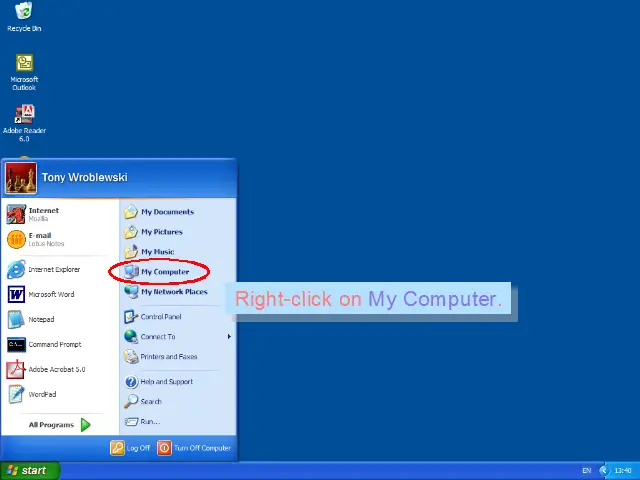Click Tony Wroblewski's user picture
The height and width of the screenshot is (480, 640).
(21, 178)
